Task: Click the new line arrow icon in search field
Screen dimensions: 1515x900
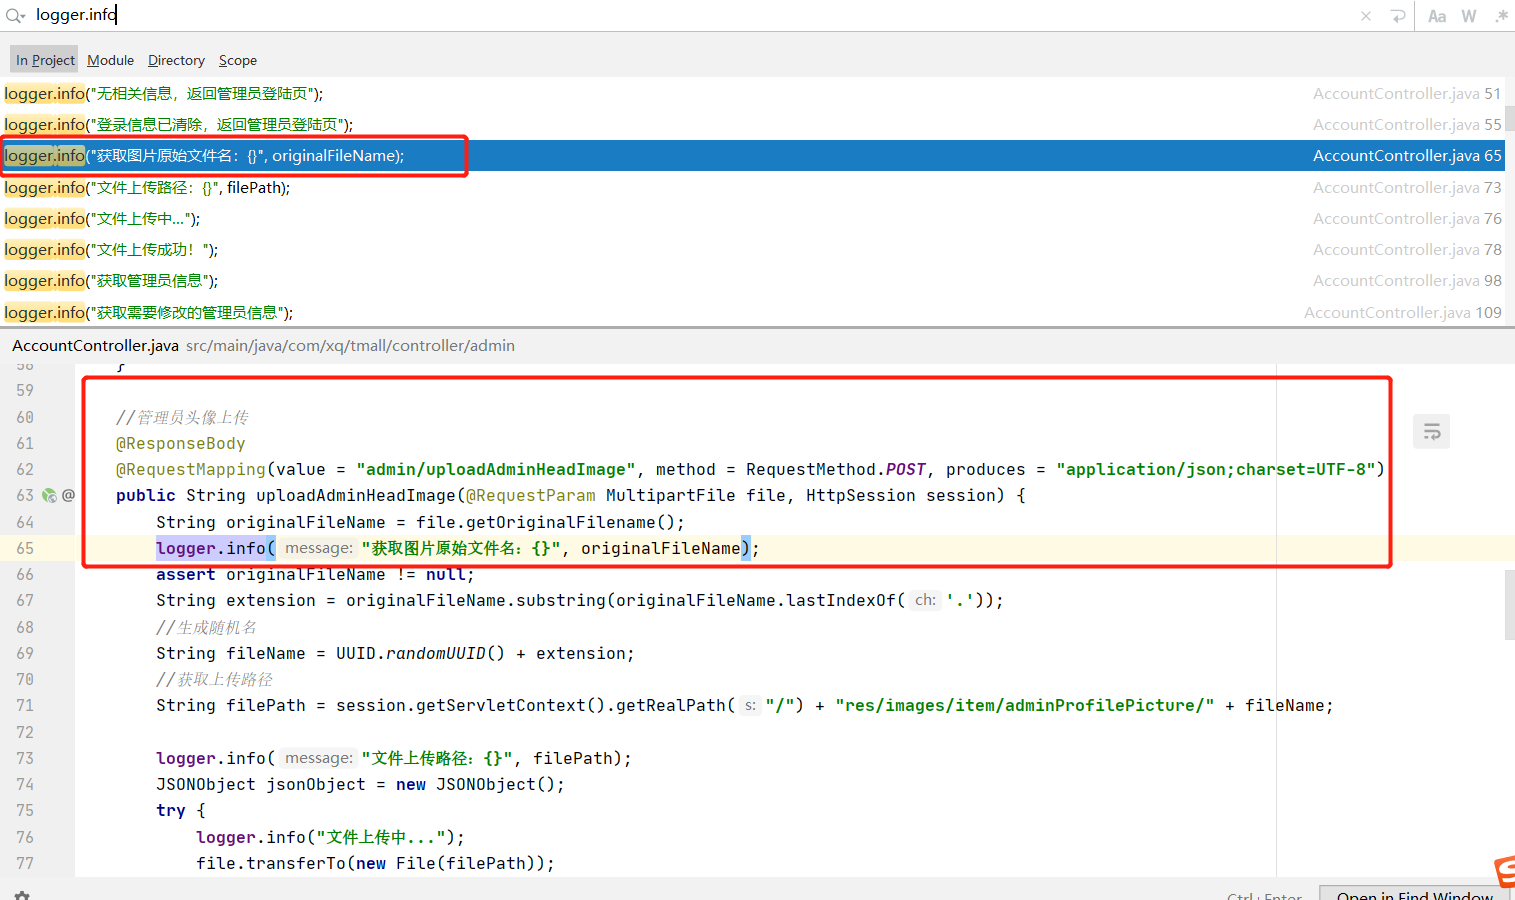Action: [x=1397, y=16]
